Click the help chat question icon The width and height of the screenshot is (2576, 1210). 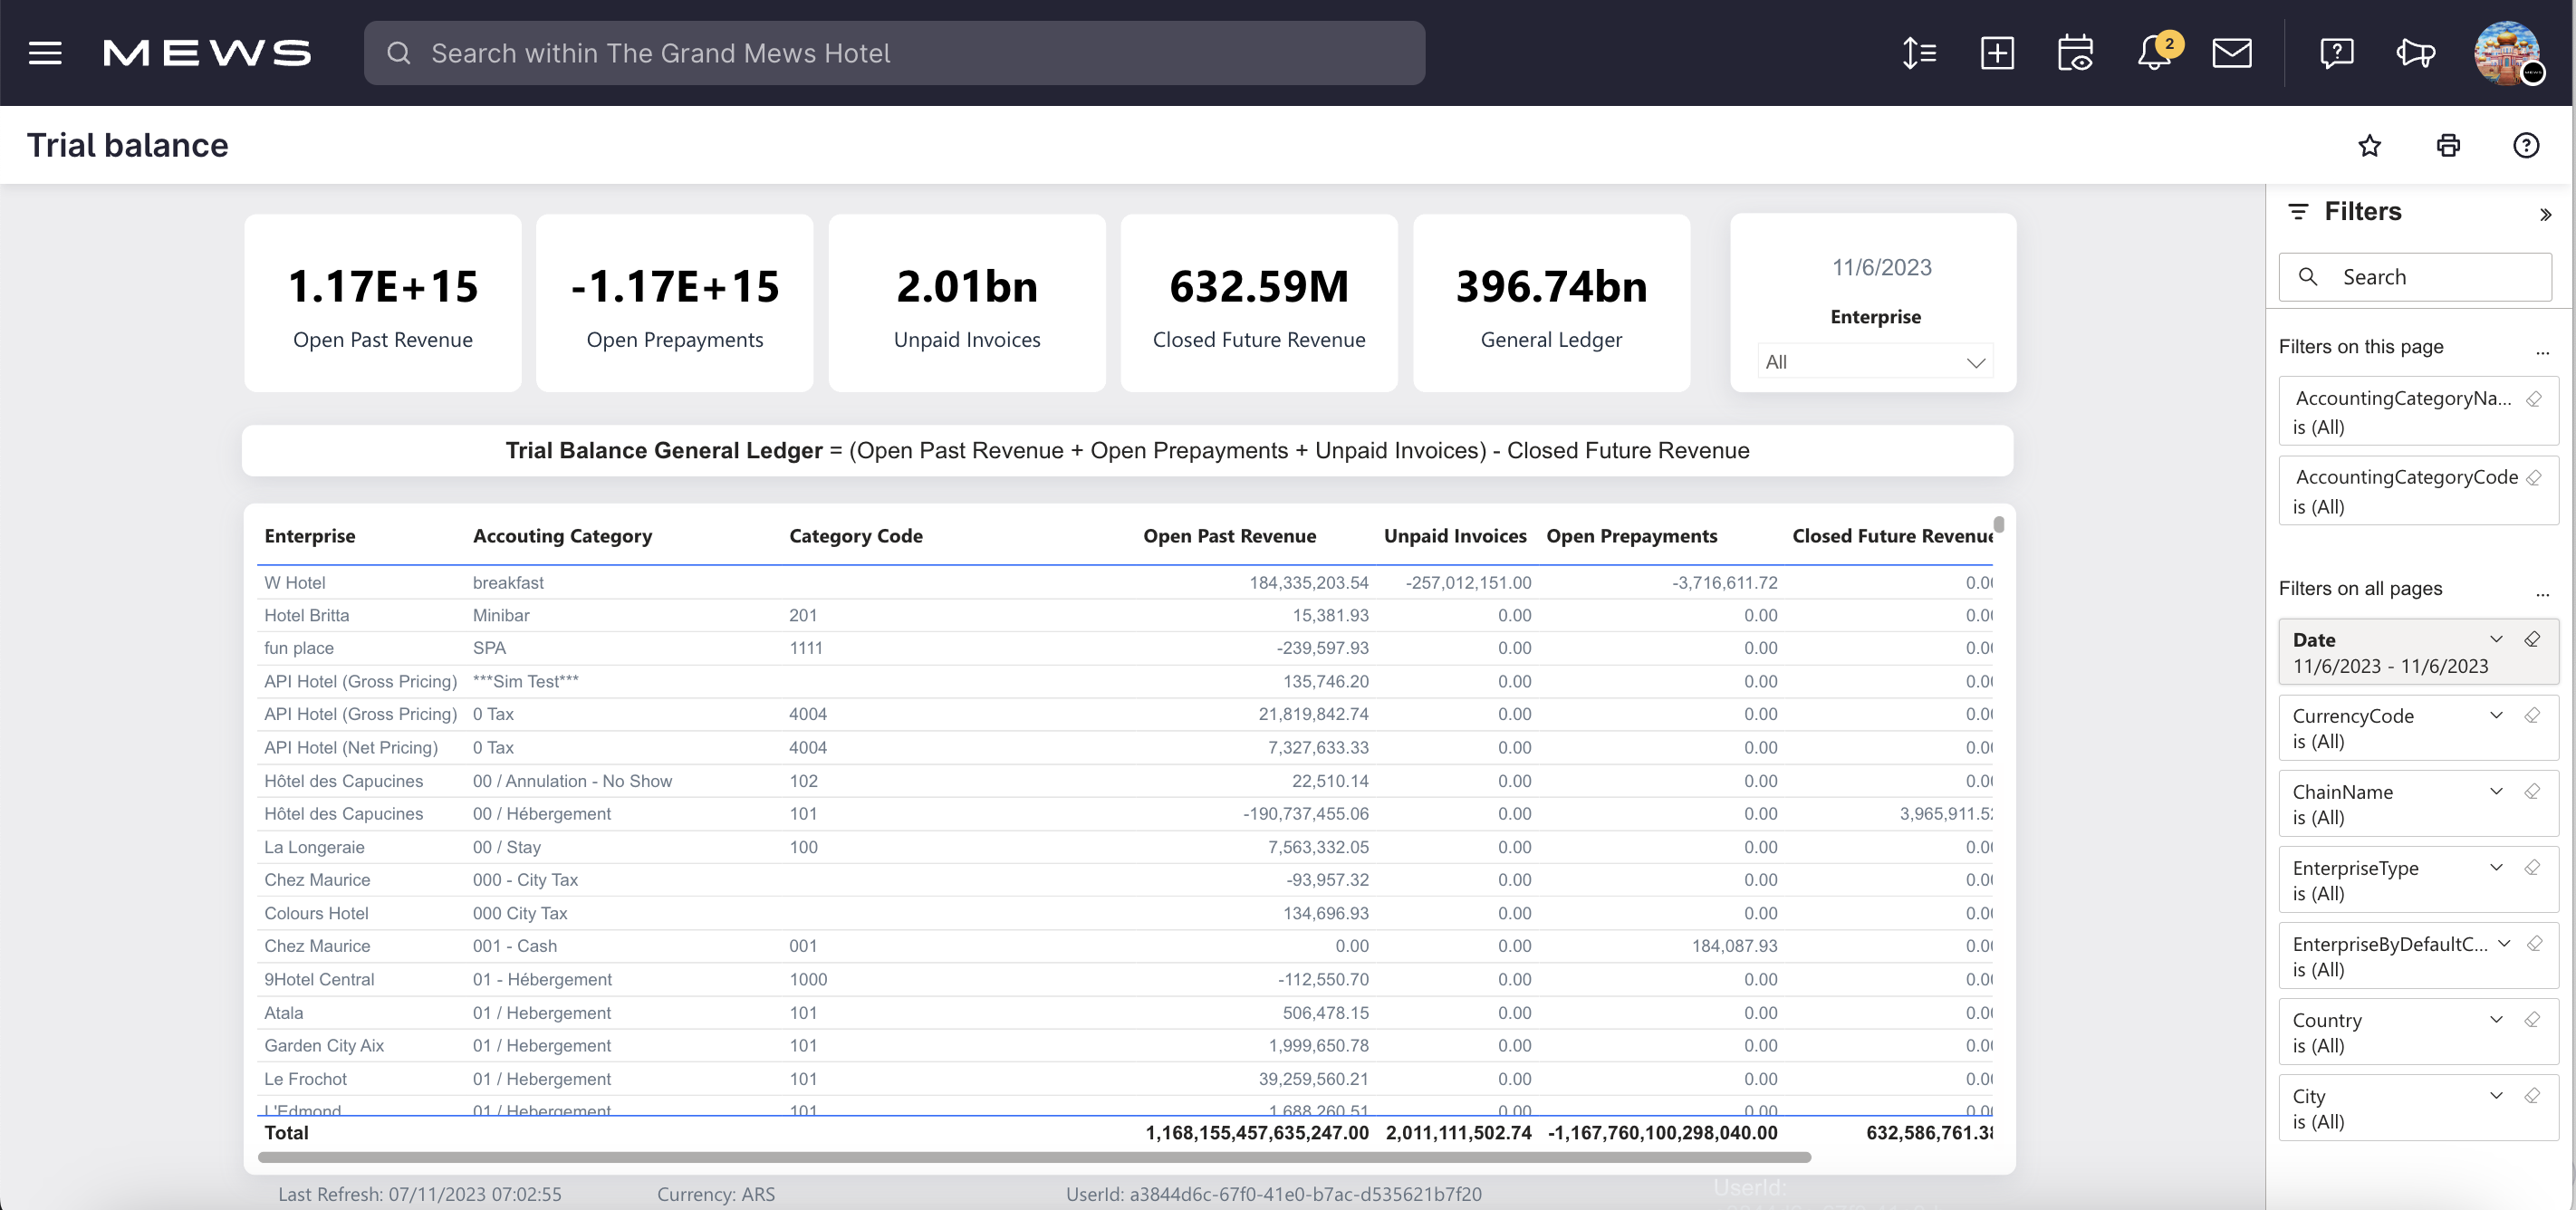click(x=2336, y=53)
